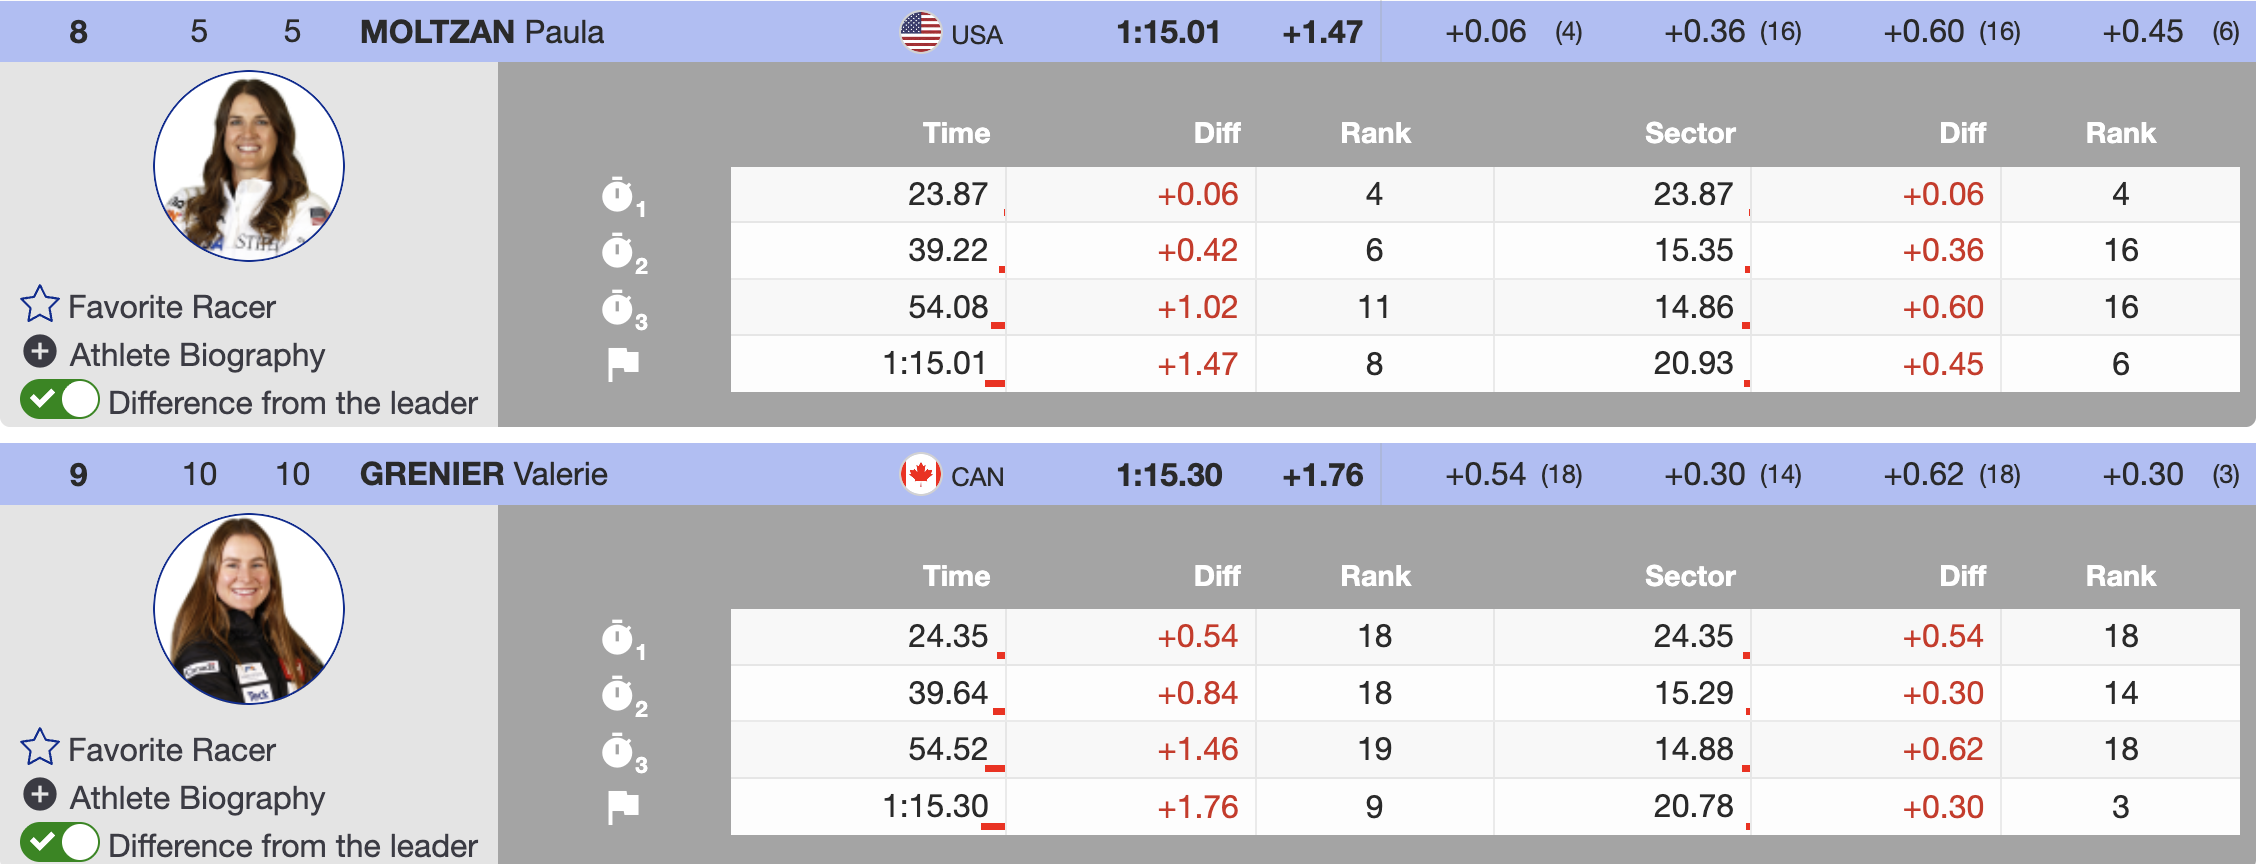This screenshot has height=864, width=2256.
Task: Collapse the MOLTZAN Paula result row
Action: pos(481,32)
